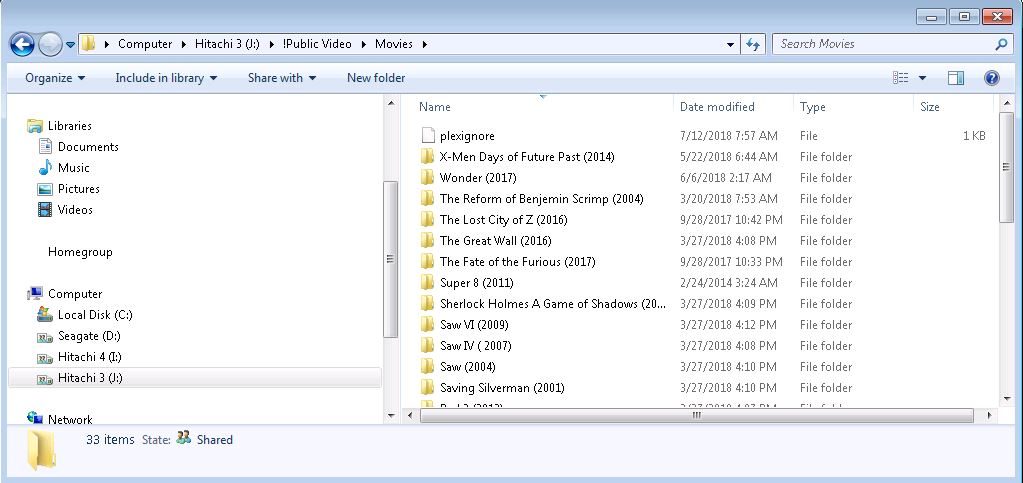The width and height of the screenshot is (1023, 483).
Task: Select The Fate of the Furious folder icon
Action: (x=427, y=262)
